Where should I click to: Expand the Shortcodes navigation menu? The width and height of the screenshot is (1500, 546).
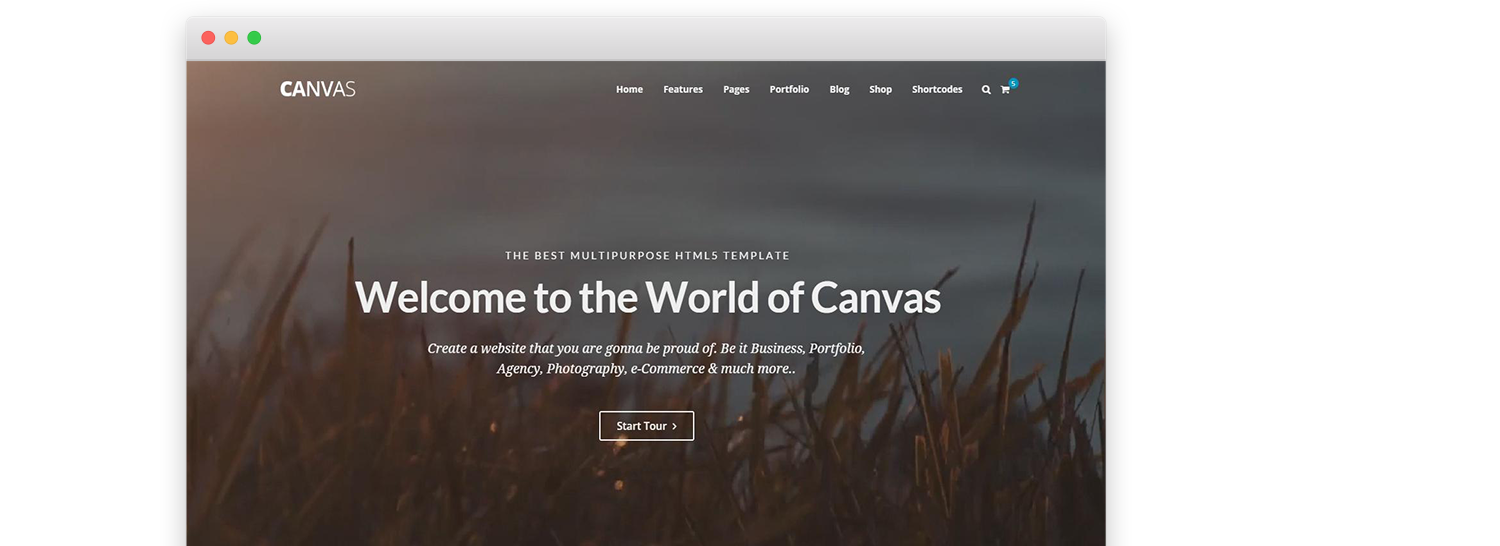[x=937, y=90]
